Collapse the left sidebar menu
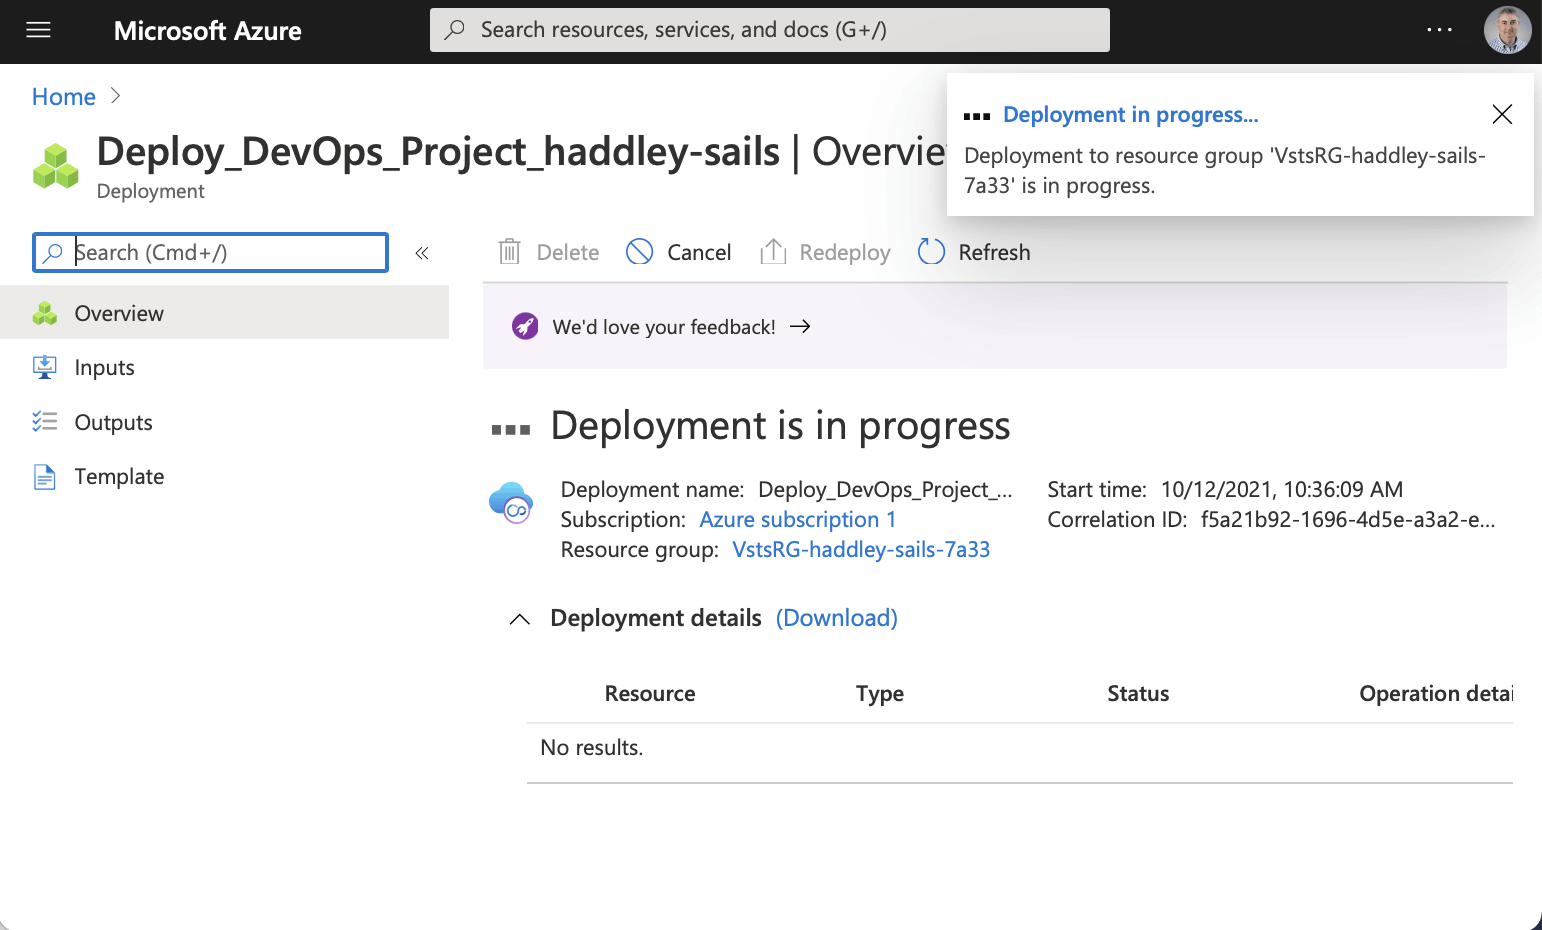 (422, 253)
